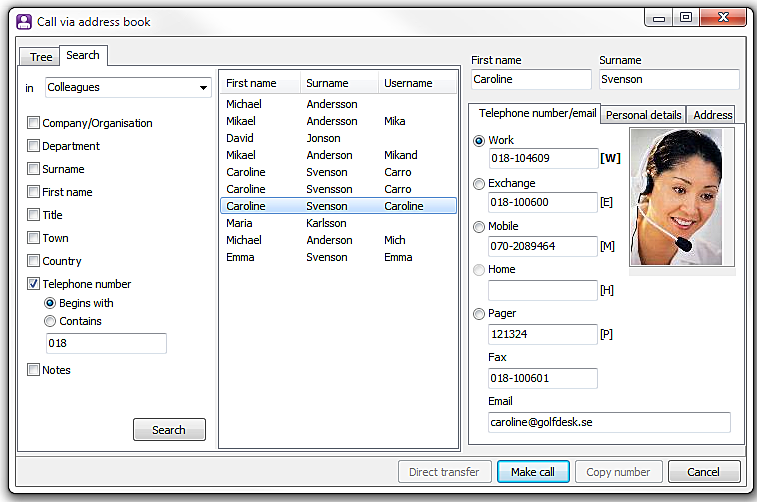Screen dimensions: 757x502
Task: Open the Telephone number/email tab
Action: tap(535, 113)
